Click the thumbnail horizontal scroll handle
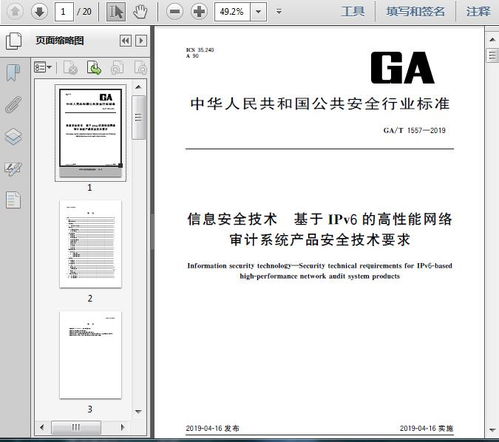 click(x=76, y=427)
